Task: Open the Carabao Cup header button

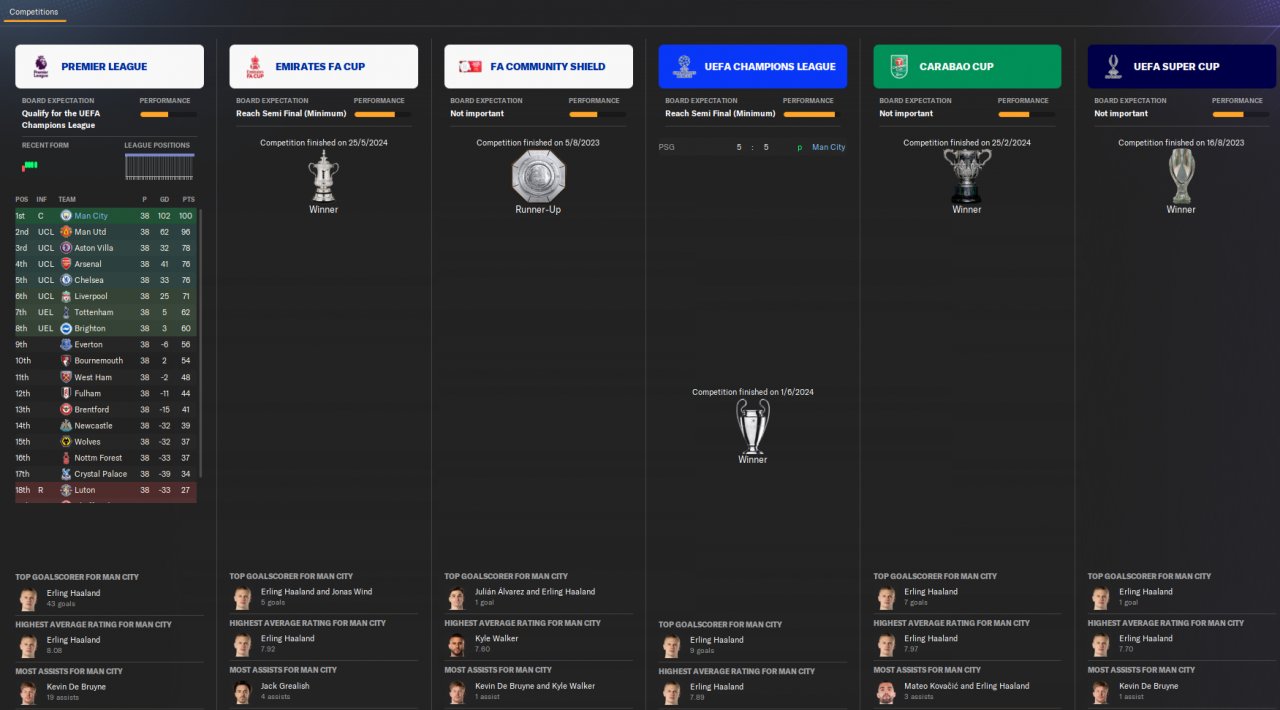Action: tap(967, 66)
